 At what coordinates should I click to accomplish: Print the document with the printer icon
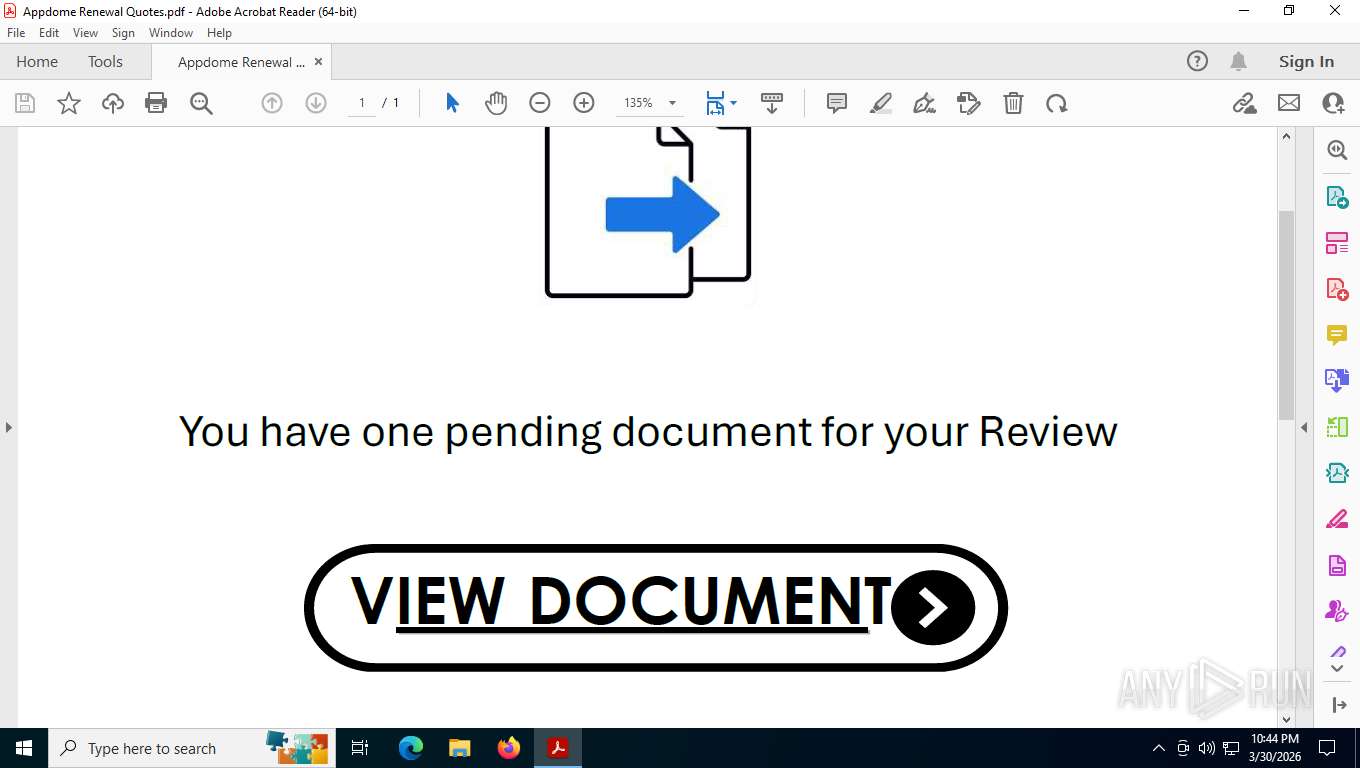coord(156,103)
